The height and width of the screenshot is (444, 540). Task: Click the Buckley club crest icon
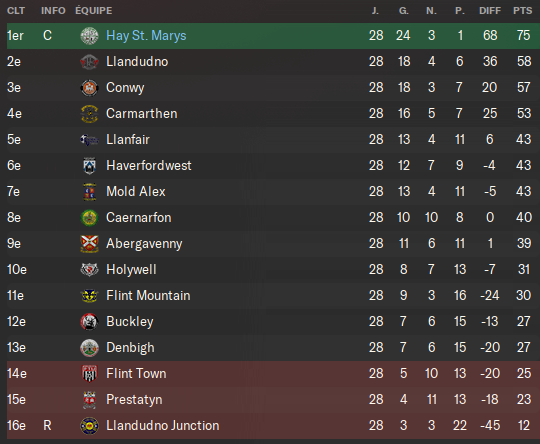(x=89, y=322)
